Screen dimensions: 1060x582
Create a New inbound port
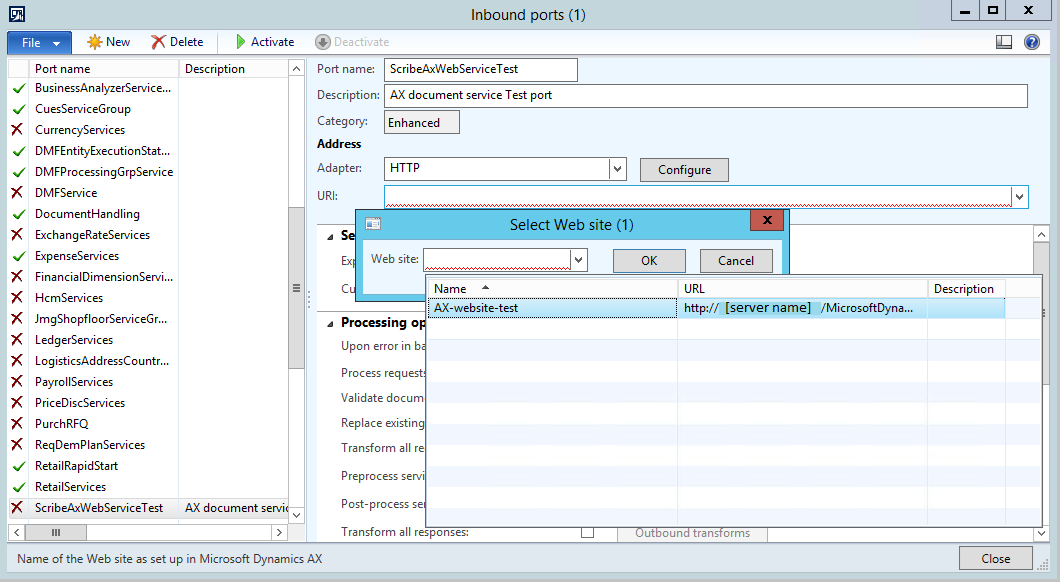pos(109,42)
